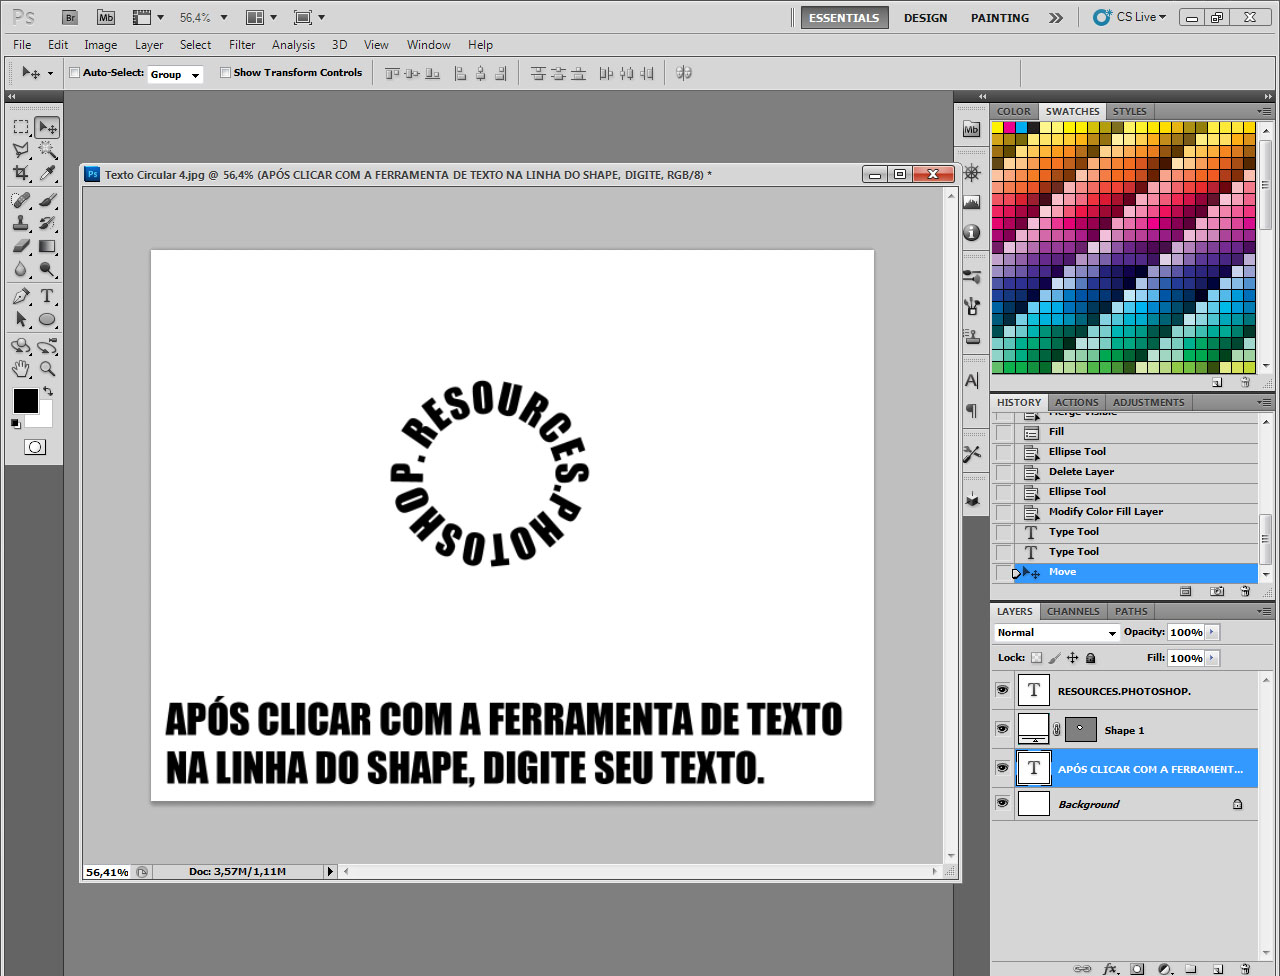Select the Blur tool
The width and height of the screenshot is (1280, 976).
[21, 269]
